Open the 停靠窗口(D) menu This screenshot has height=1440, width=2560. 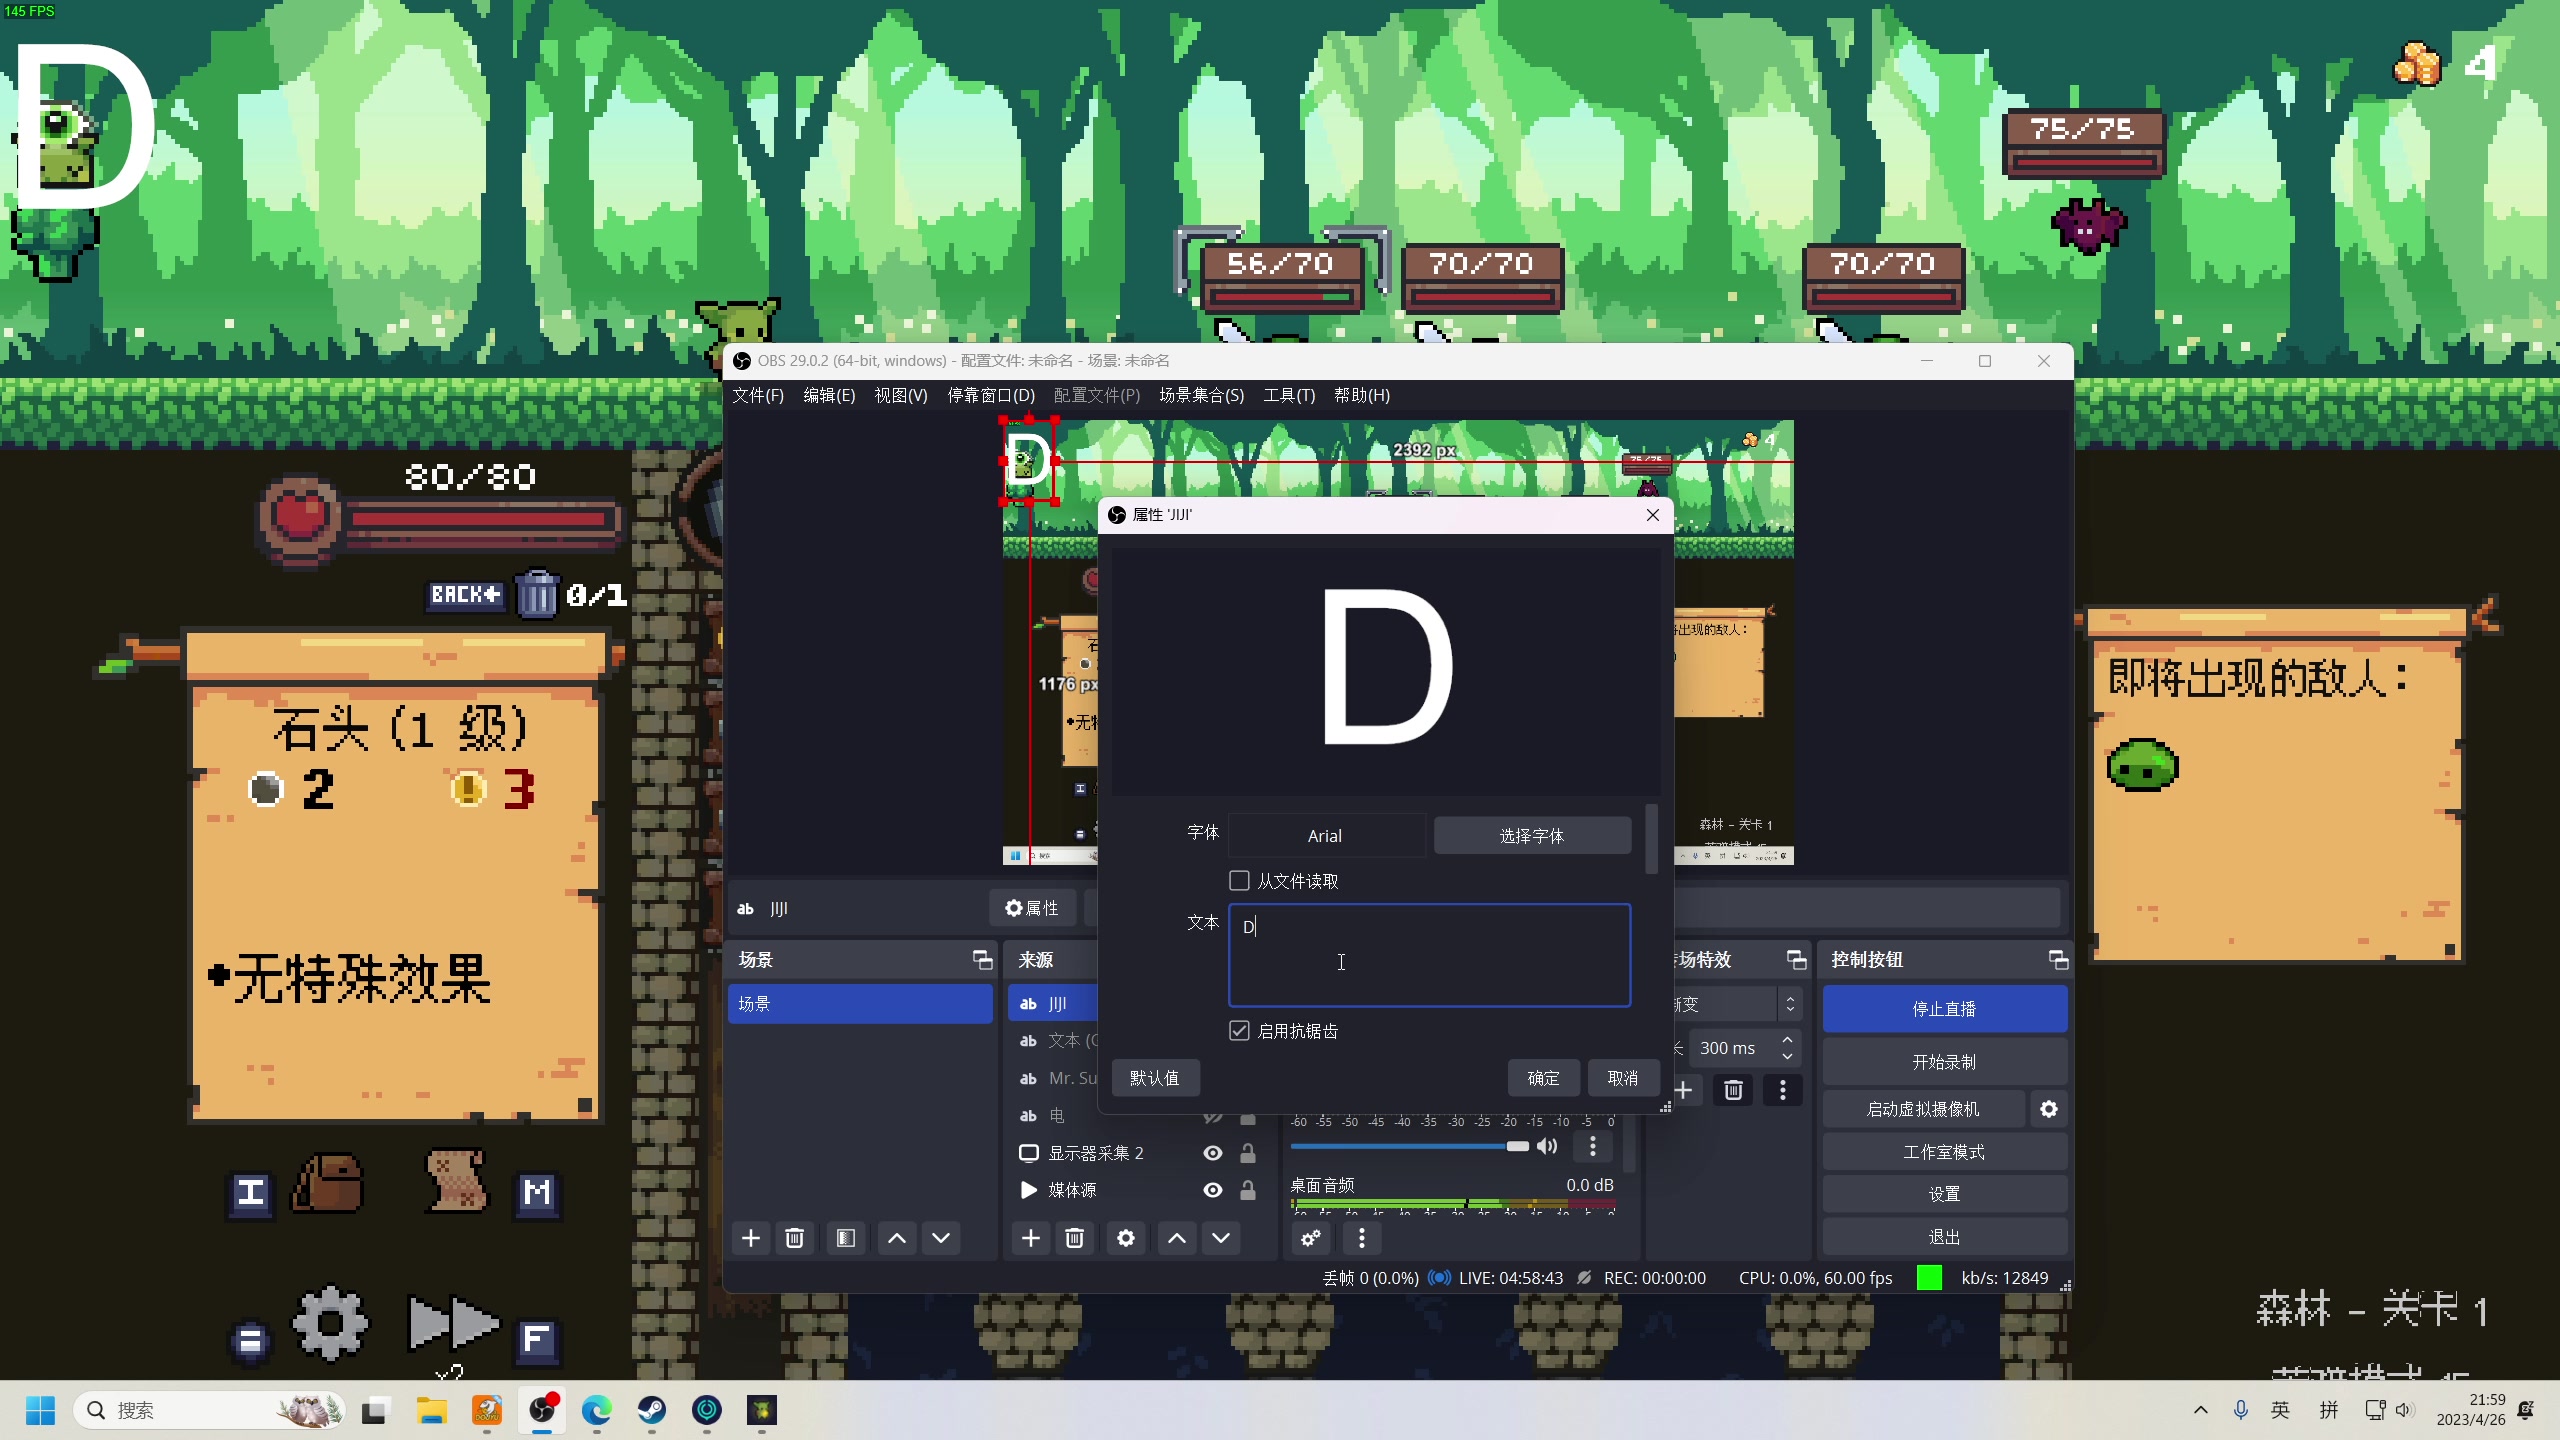pyautogui.click(x=991, y=395)
